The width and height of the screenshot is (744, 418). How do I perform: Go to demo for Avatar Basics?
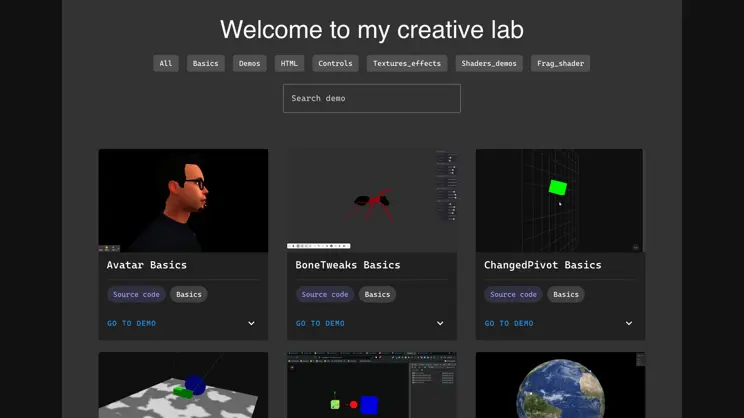tap(131, 323)
